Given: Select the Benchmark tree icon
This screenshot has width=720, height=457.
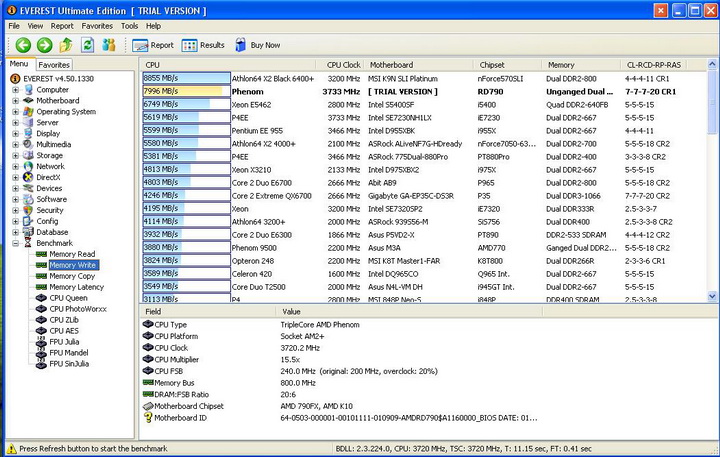Looking at the screenshot, I should tap(28, 243).
